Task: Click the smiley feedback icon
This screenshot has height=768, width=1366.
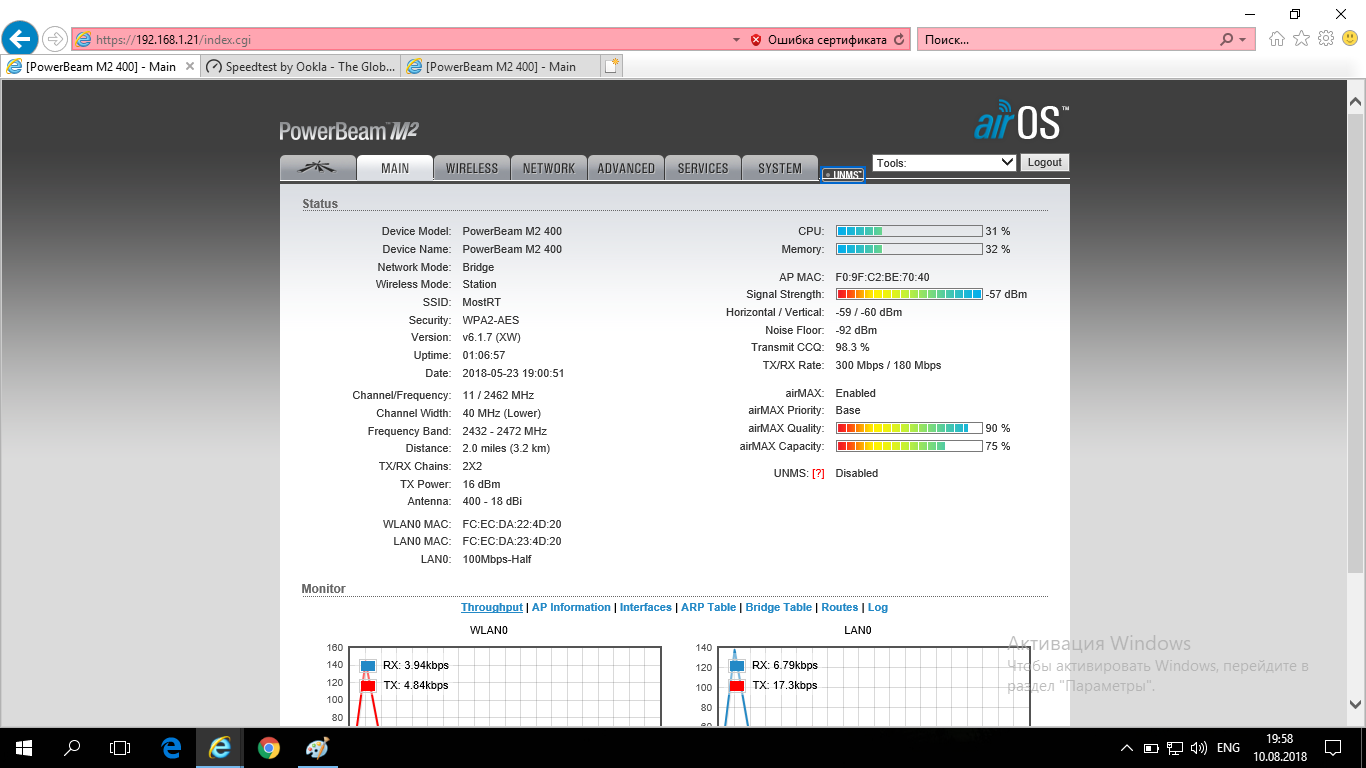Action: (x=1350, y=39)
